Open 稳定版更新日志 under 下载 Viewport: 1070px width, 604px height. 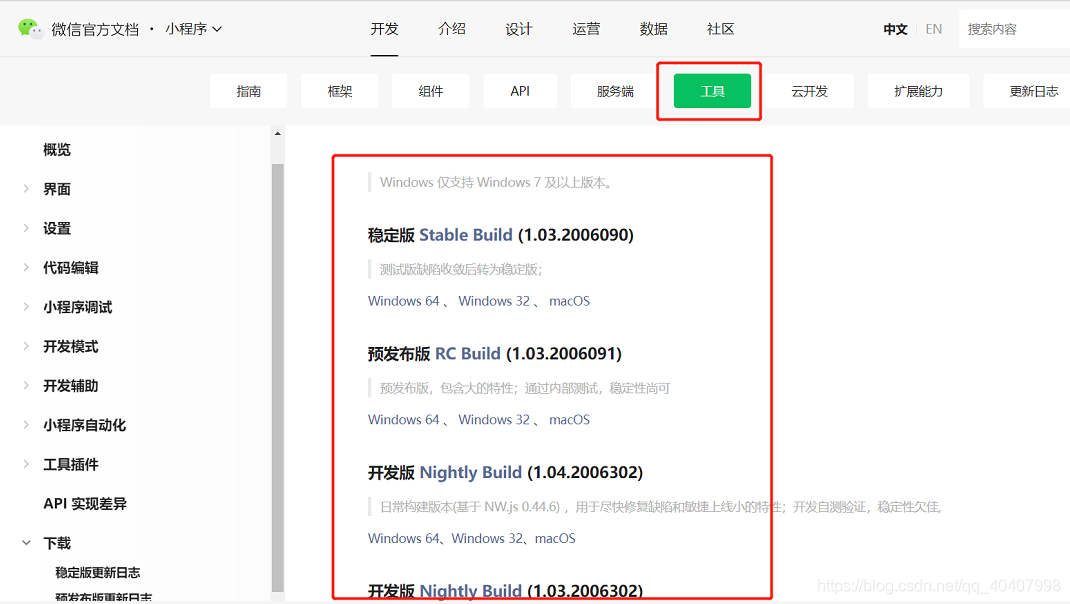click(x=98, y=573)
